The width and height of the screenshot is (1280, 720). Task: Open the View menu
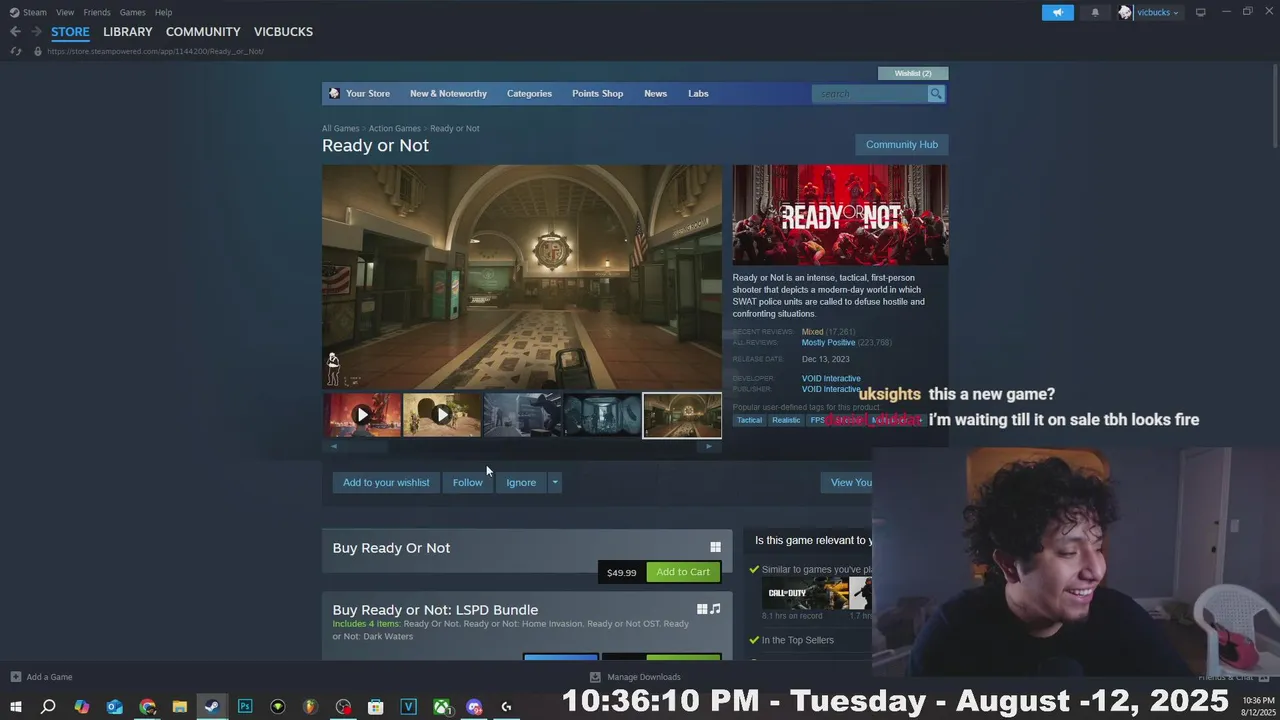(65, 12)
